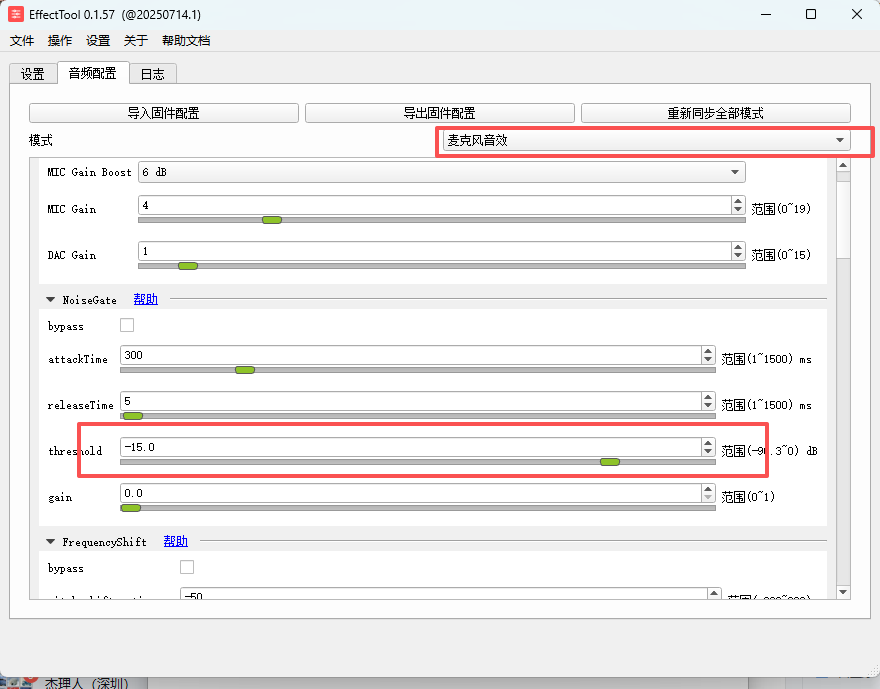The image size is (880, 689).
Task: Increase threshold value with up arrow
Action: [708, 443]
